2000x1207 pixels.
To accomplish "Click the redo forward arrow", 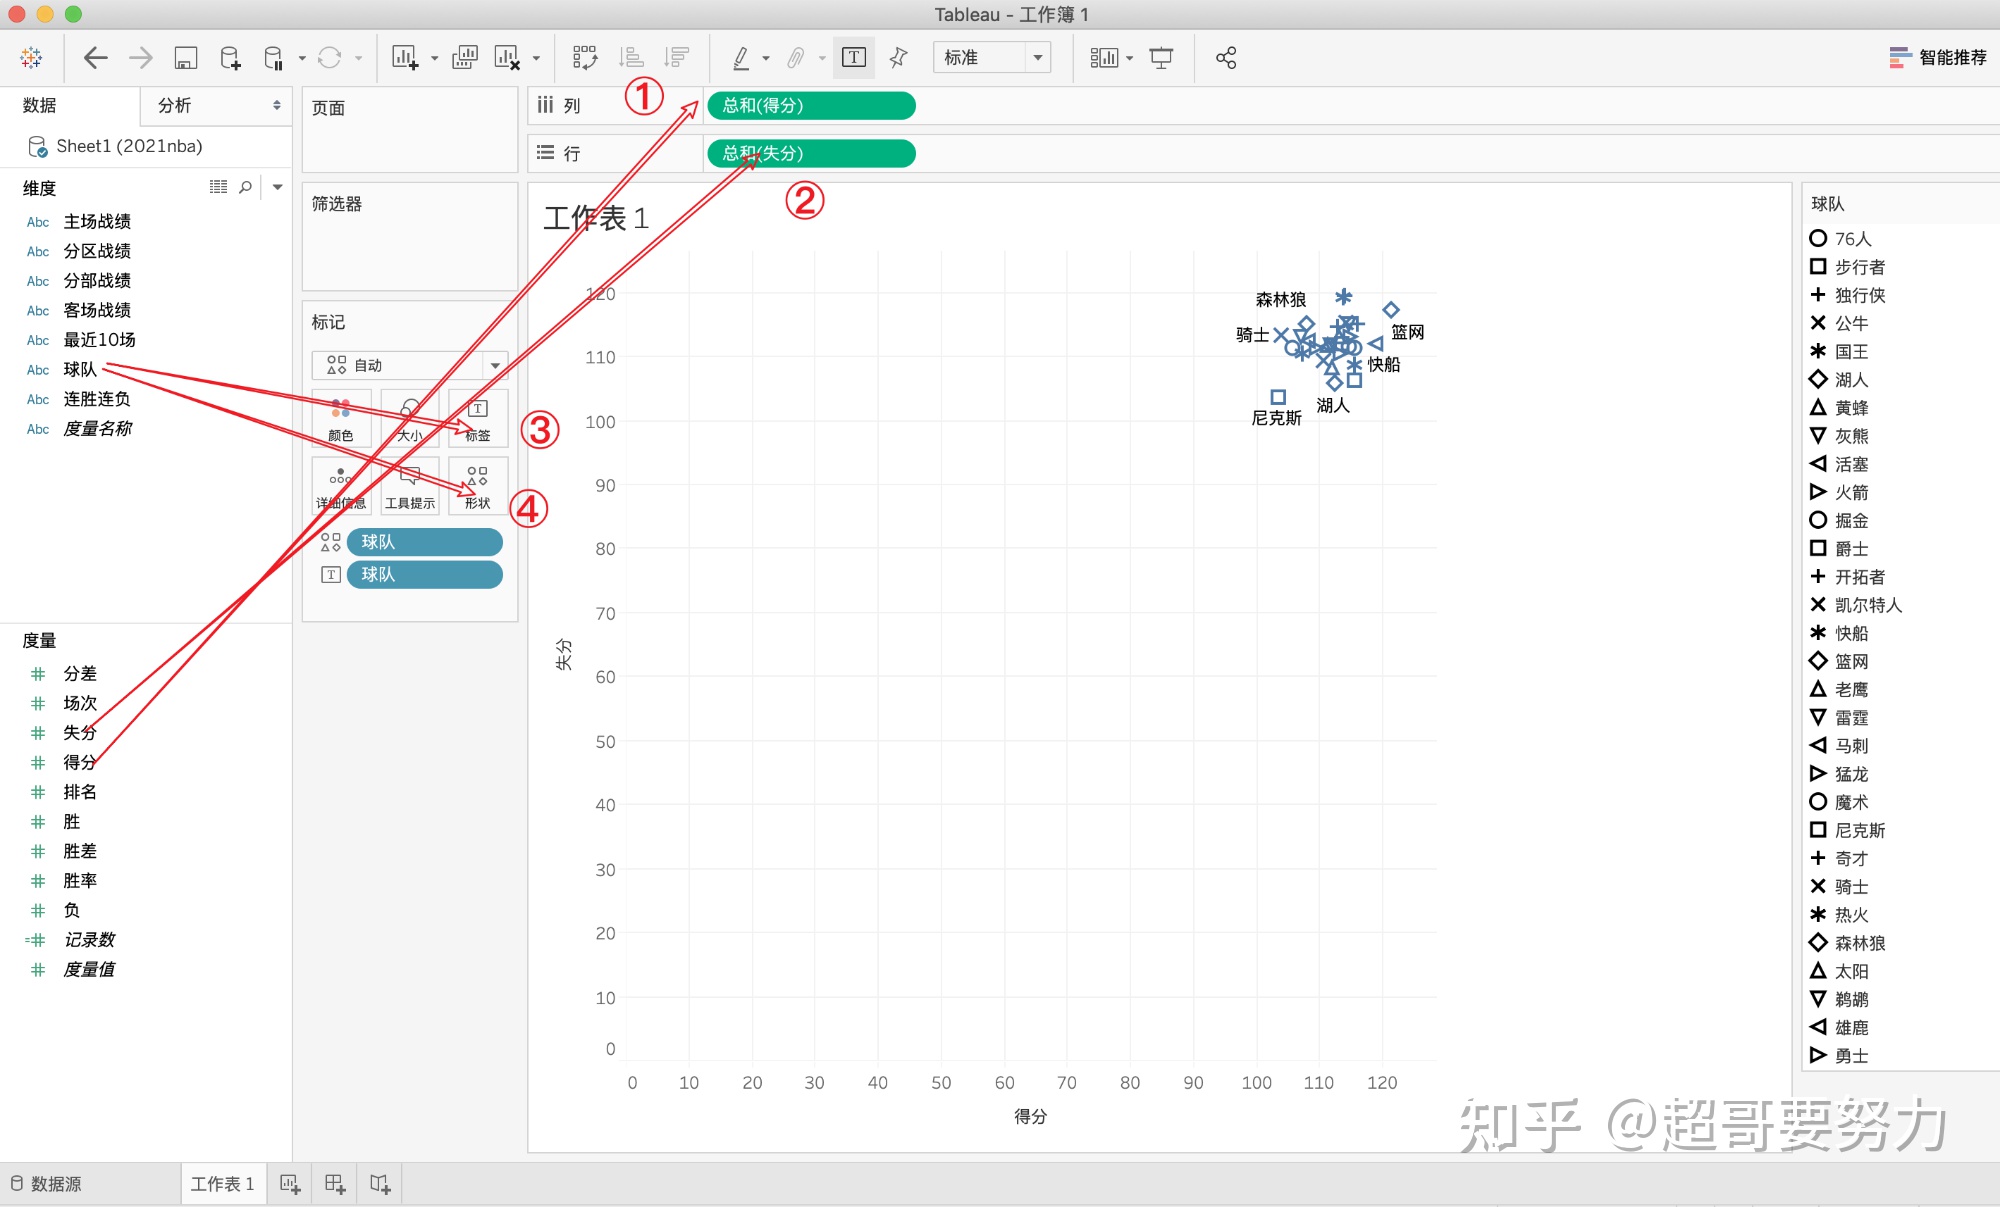I will click(141, 58).
